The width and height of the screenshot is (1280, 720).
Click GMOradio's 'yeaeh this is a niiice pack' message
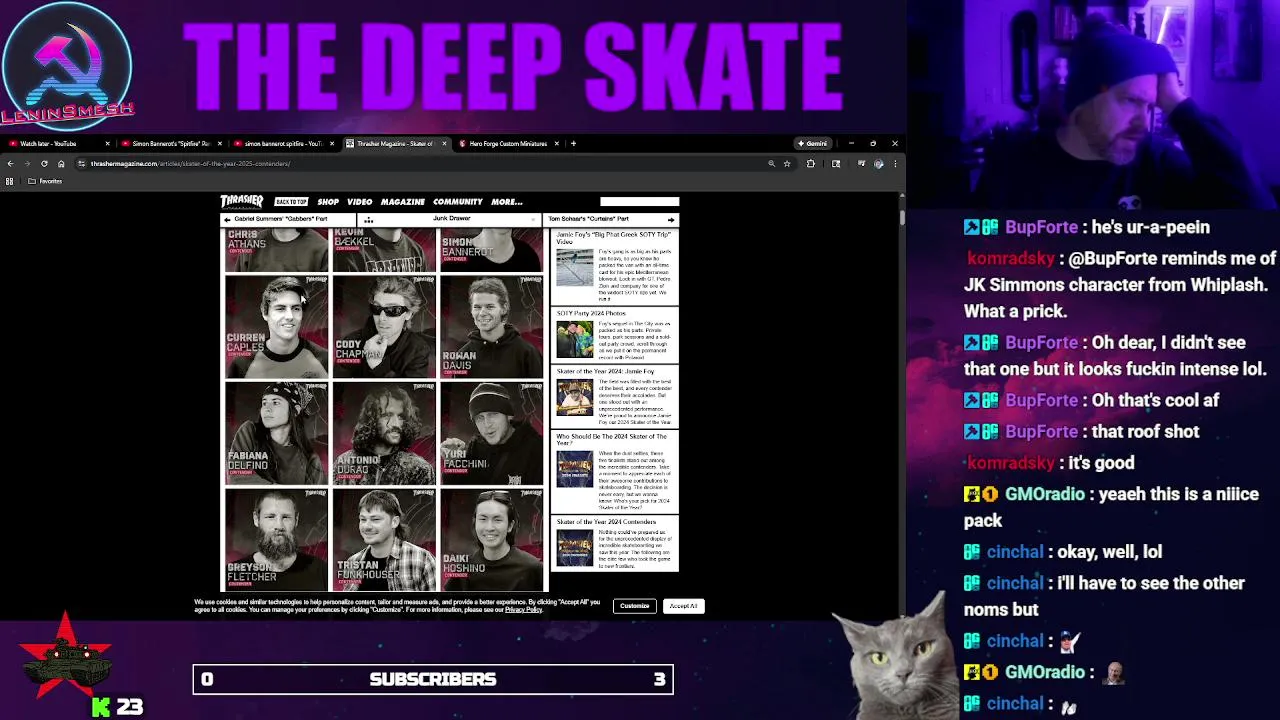[x=1111, y=507]
